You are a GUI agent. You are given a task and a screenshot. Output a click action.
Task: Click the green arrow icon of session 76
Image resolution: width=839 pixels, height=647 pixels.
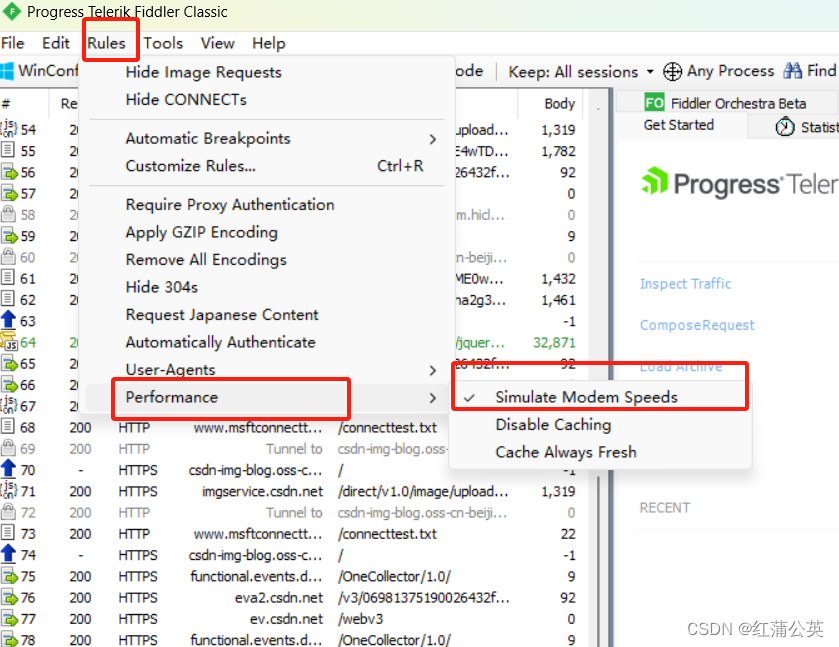(9, 597)
